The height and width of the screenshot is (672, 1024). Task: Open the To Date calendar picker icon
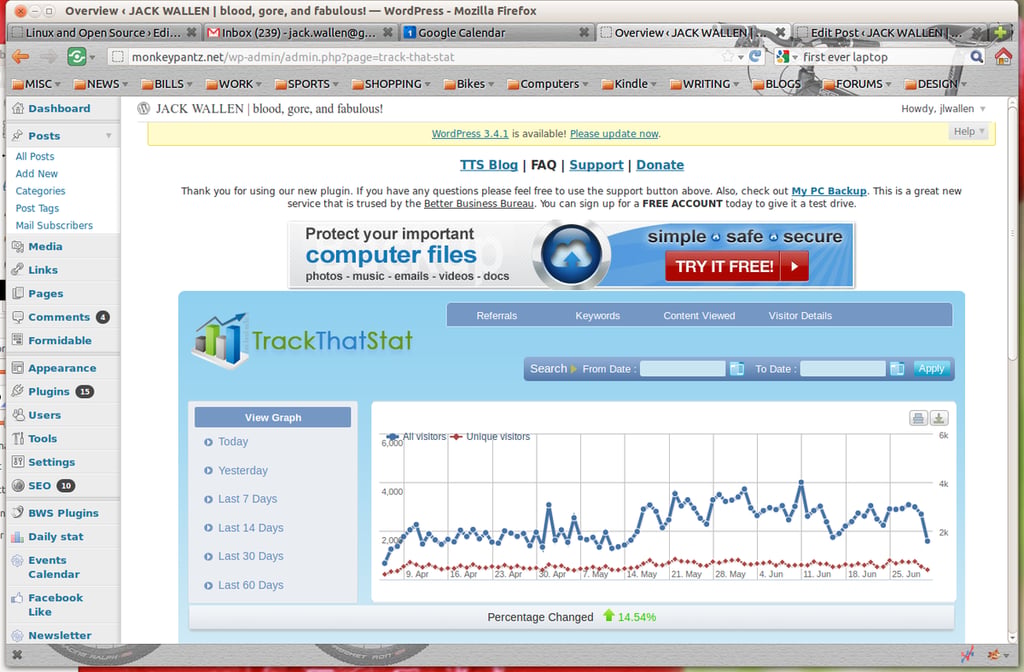tap(897, 369)
